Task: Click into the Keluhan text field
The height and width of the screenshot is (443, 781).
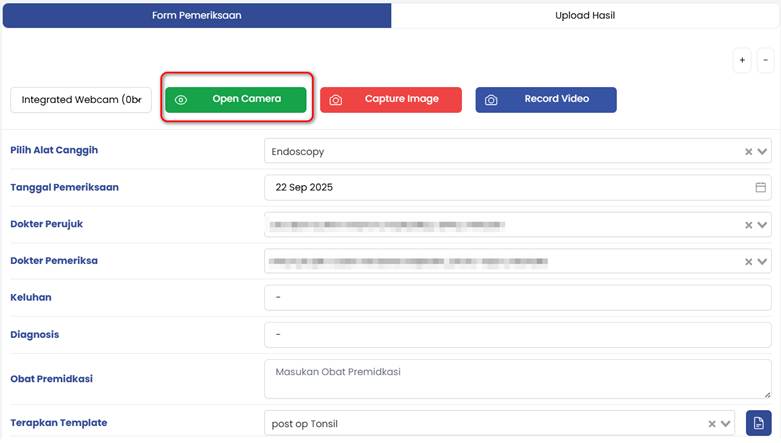Action: coord(517,298)
